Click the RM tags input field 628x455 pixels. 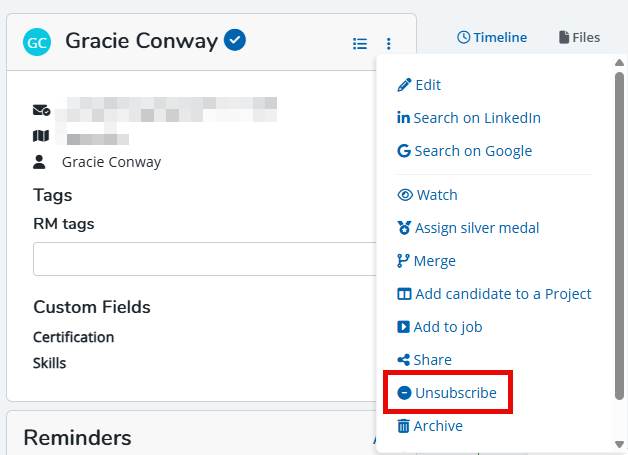click(205, 259)
